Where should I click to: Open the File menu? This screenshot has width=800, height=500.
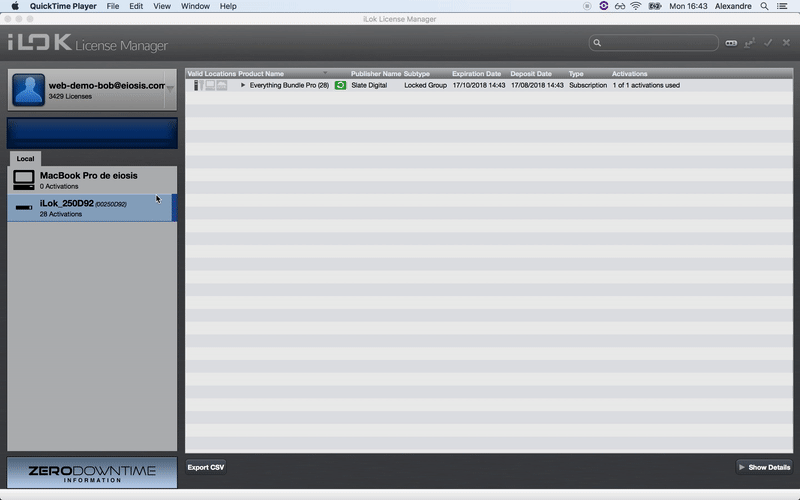click(x=112, y=6)
